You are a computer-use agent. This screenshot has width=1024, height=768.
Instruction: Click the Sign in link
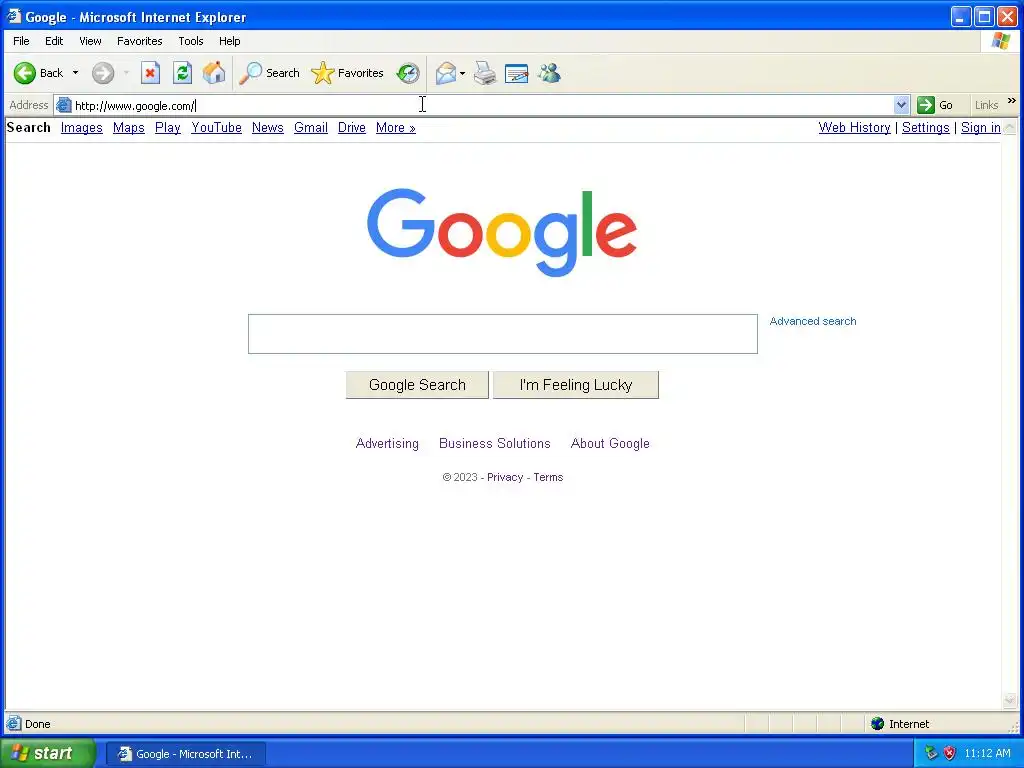click(x=980, y=127)
